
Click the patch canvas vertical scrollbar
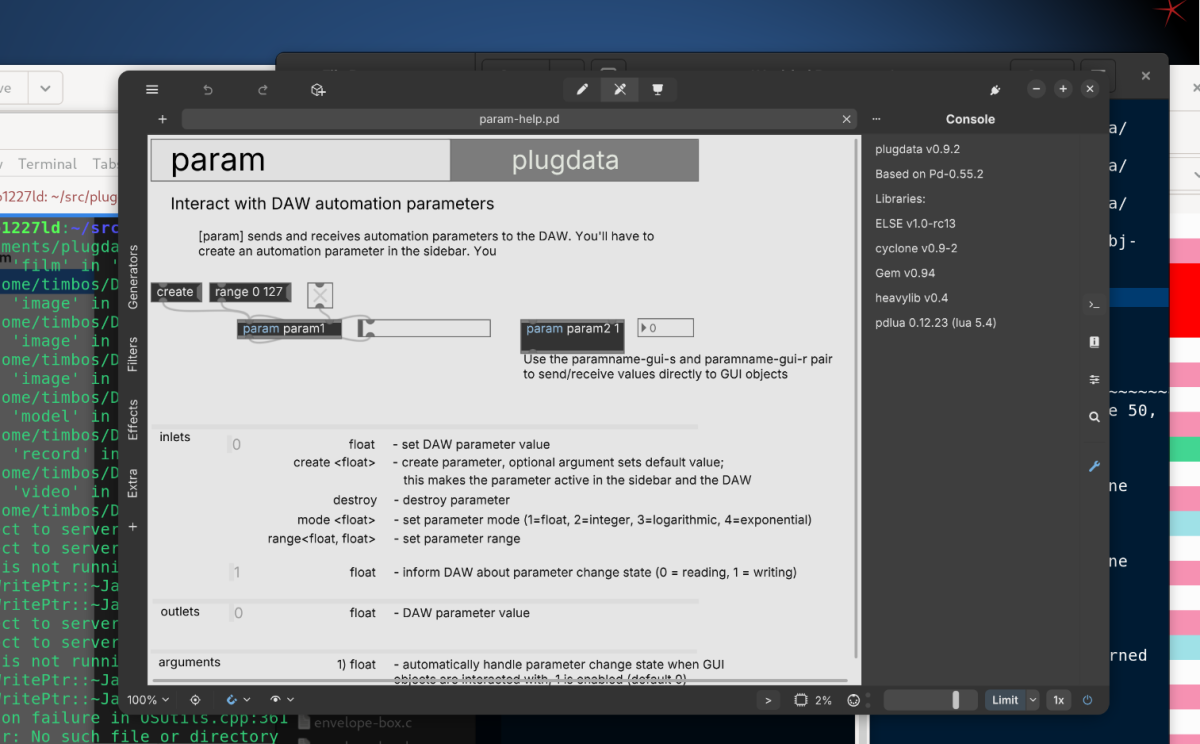(x=855, y=395)
